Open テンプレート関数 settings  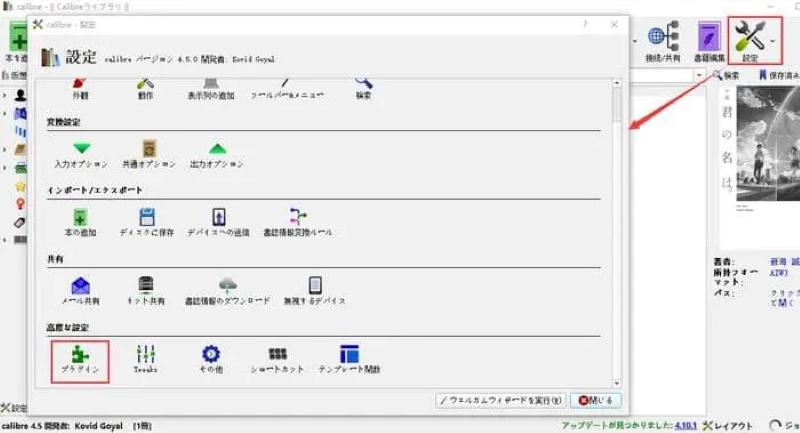[x=349, y=360]
